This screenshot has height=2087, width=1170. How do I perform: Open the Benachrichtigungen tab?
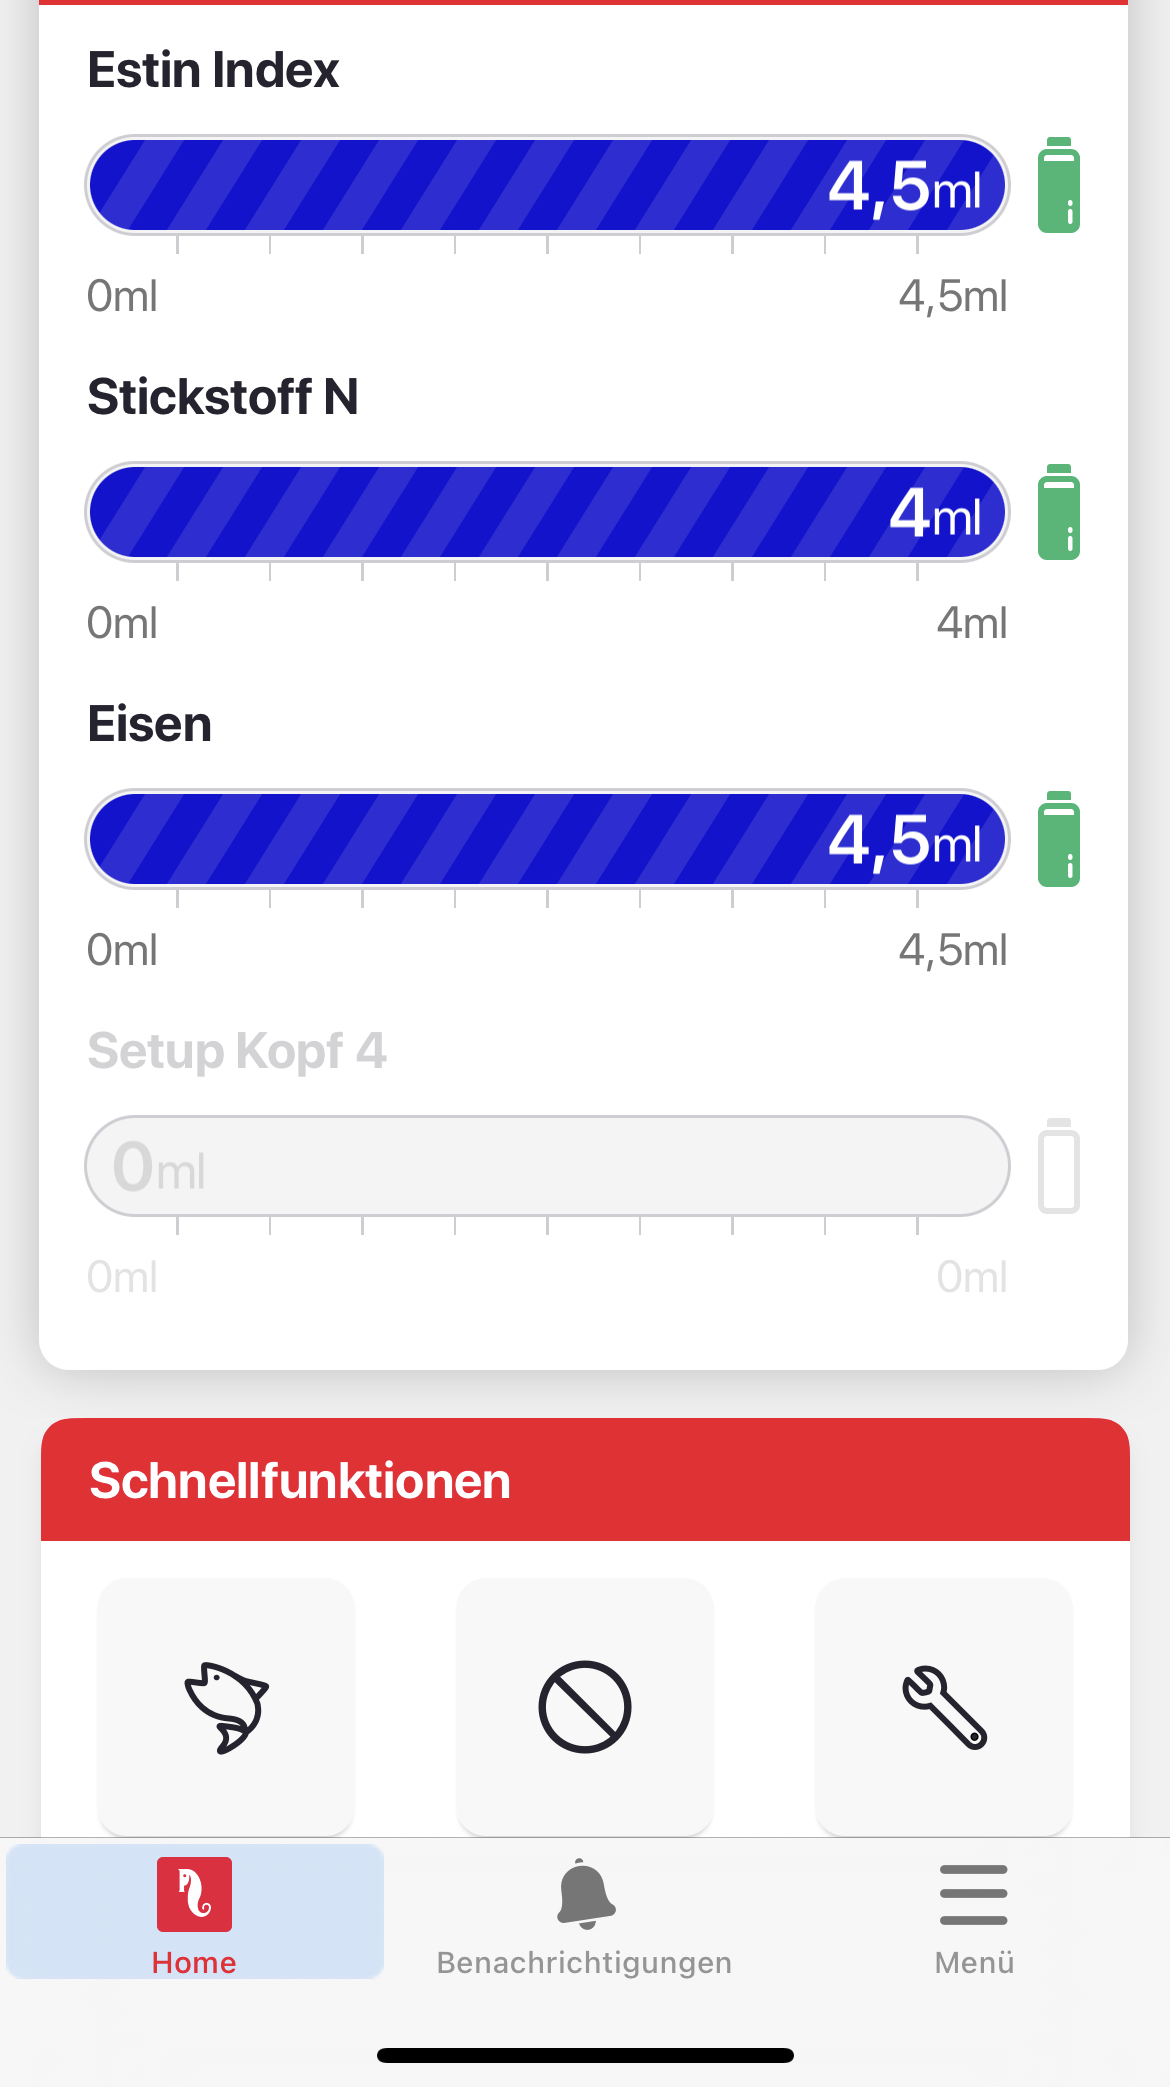point(585,1915)
